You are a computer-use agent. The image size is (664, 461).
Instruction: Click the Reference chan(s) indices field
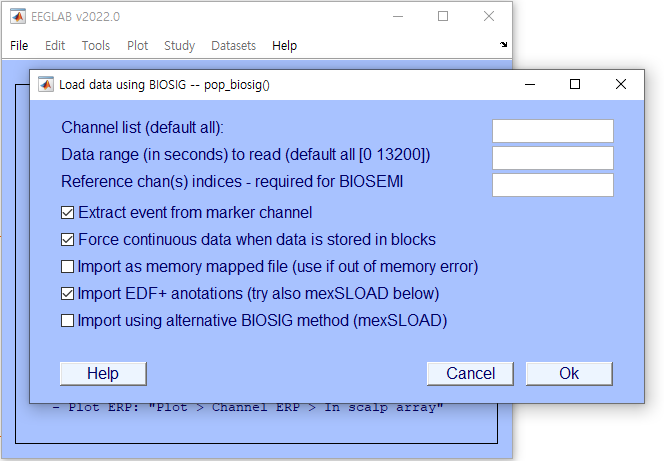pos(553,185)
